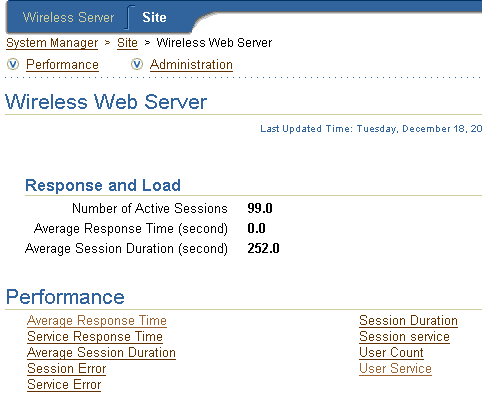Click the Last Updated Time text

pos(371,129)
